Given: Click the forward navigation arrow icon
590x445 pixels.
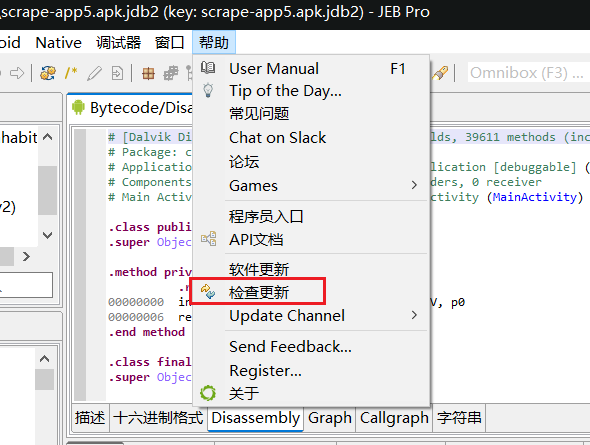Looking at the screenshot, I should (17, 73).
